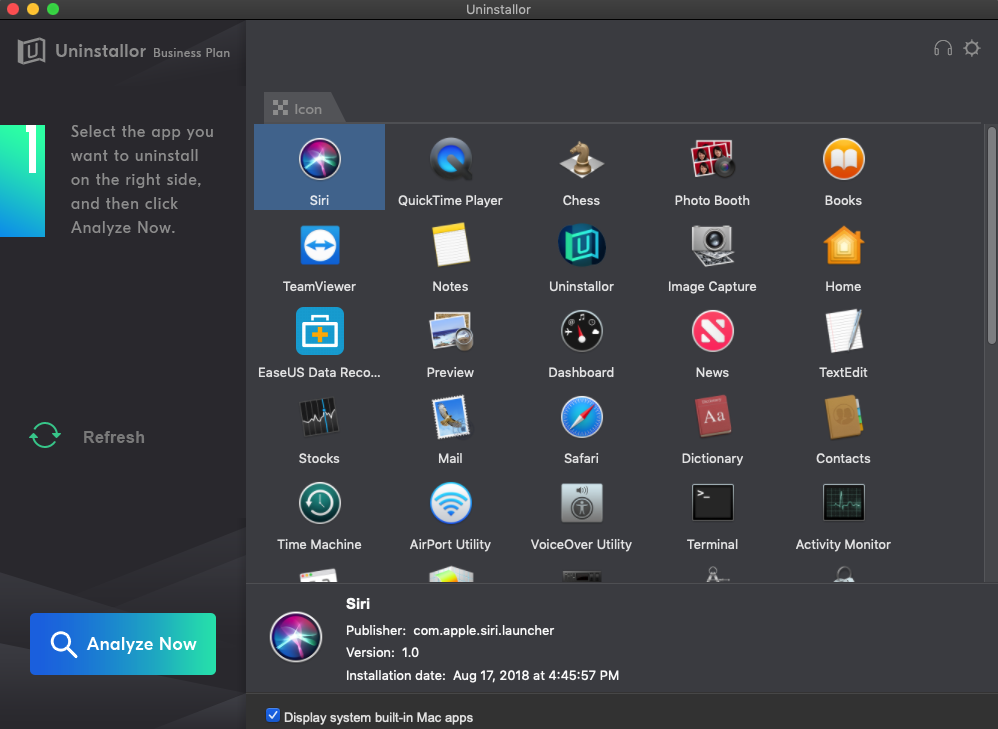Image resolution: width=998 pixels, height=729 pixels.
Task: Pick the Photo Booth app
Action: (712, 159)
